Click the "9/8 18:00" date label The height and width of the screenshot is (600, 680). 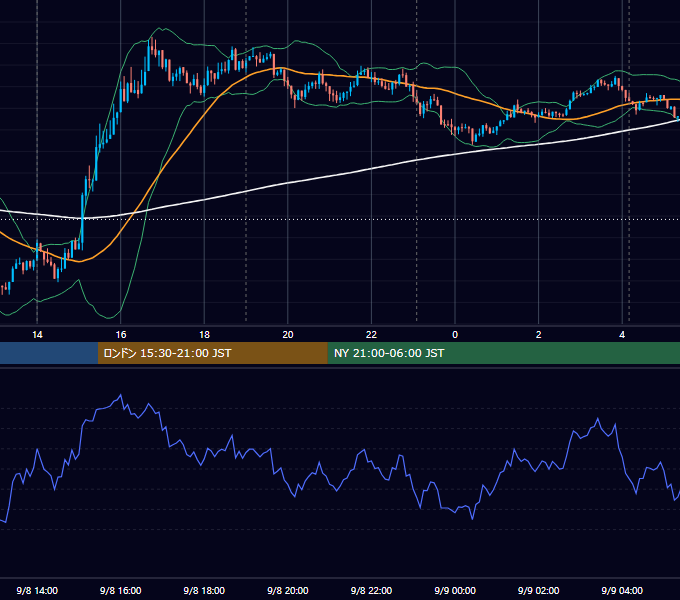tap(204, 590)
